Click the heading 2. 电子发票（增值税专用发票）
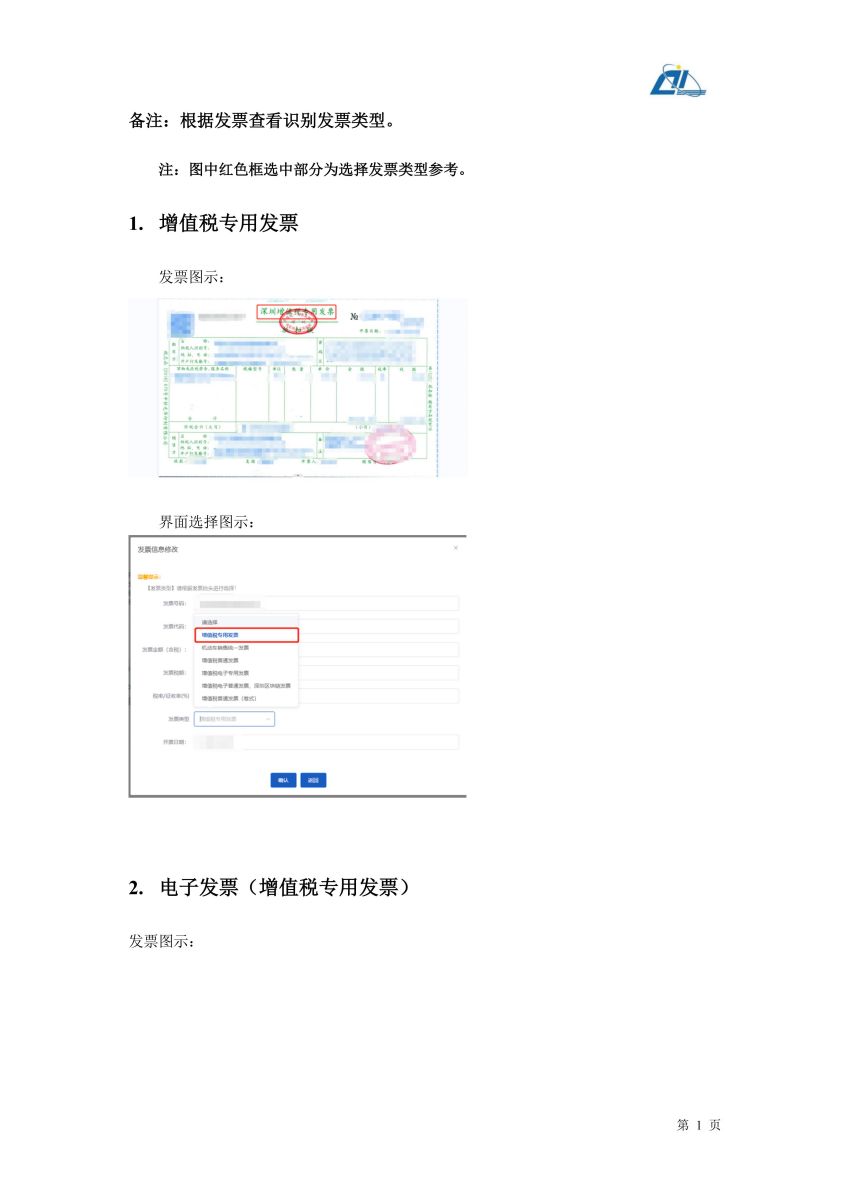 point(270,888)
